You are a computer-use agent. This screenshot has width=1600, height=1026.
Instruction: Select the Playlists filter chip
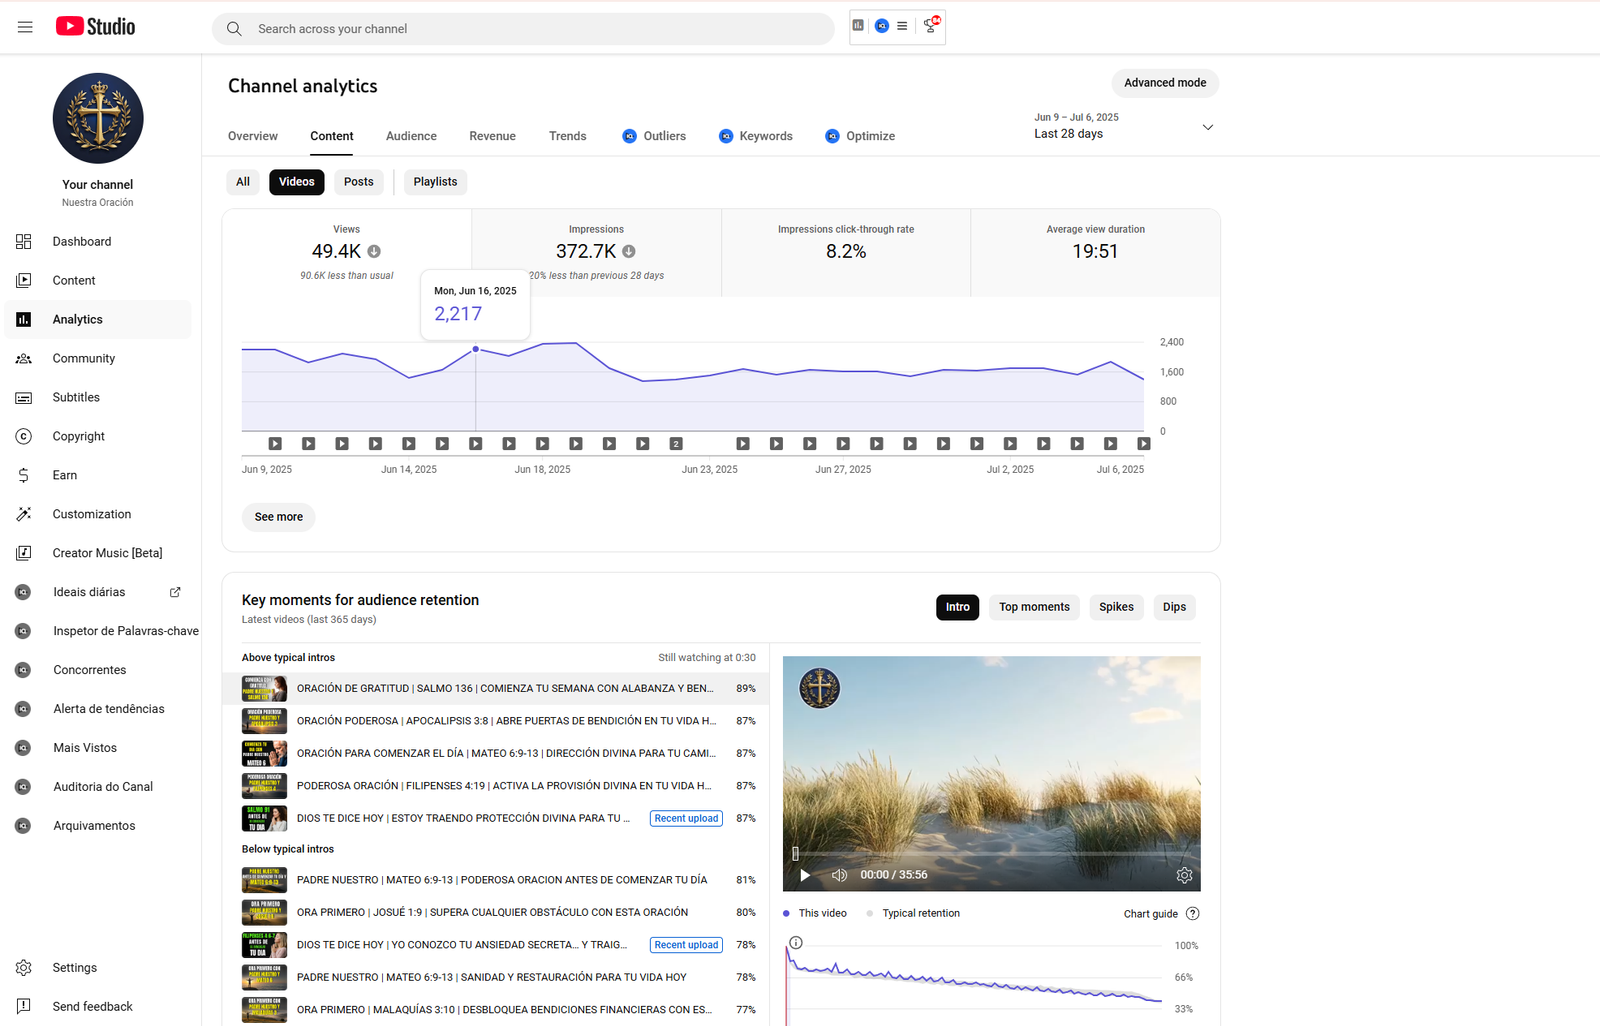(435, 182)
